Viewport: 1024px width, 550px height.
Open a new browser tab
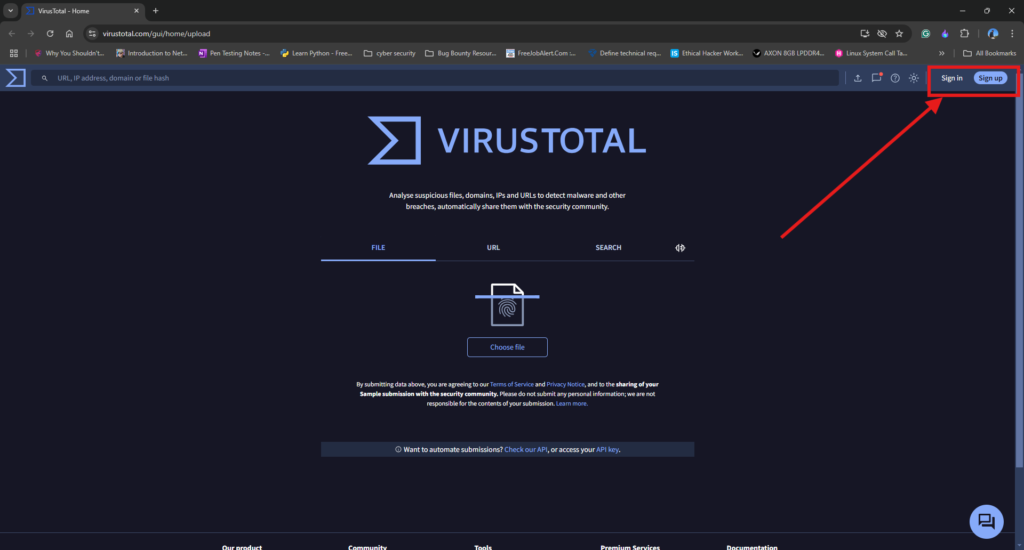[x=155, y=10]
